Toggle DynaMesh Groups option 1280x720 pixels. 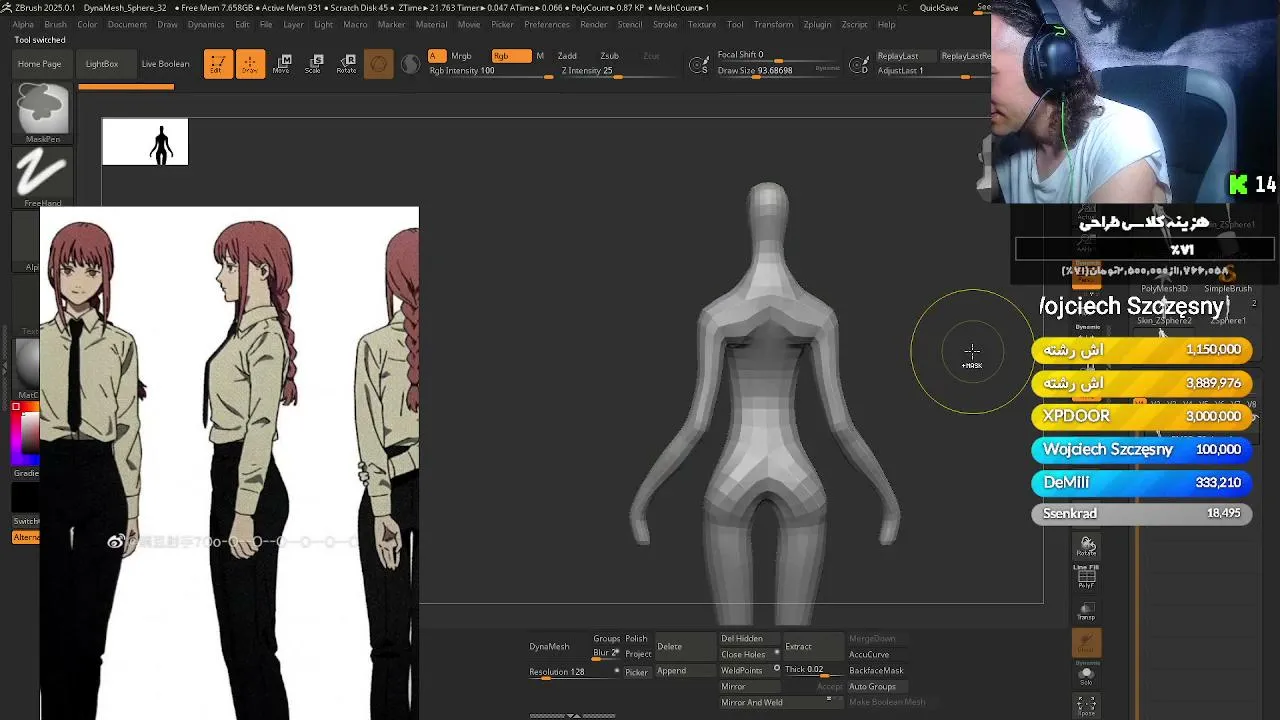(606, 639)
